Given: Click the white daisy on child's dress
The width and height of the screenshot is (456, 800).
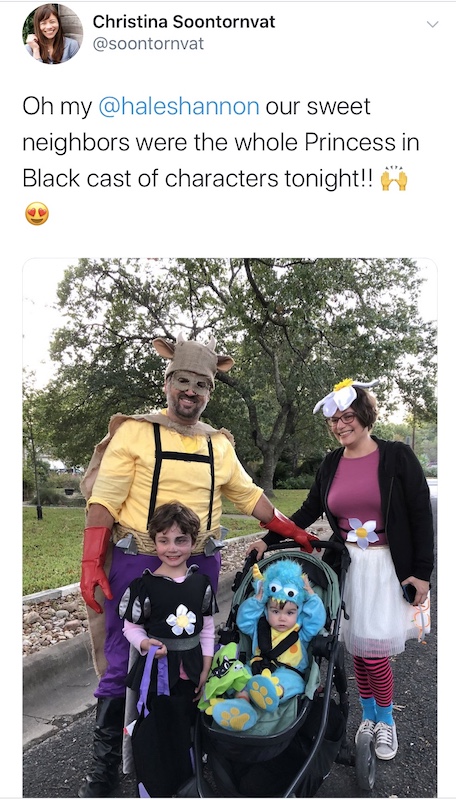Looking at the screenshot, I should pyautogui.click(x=181, y=619).
